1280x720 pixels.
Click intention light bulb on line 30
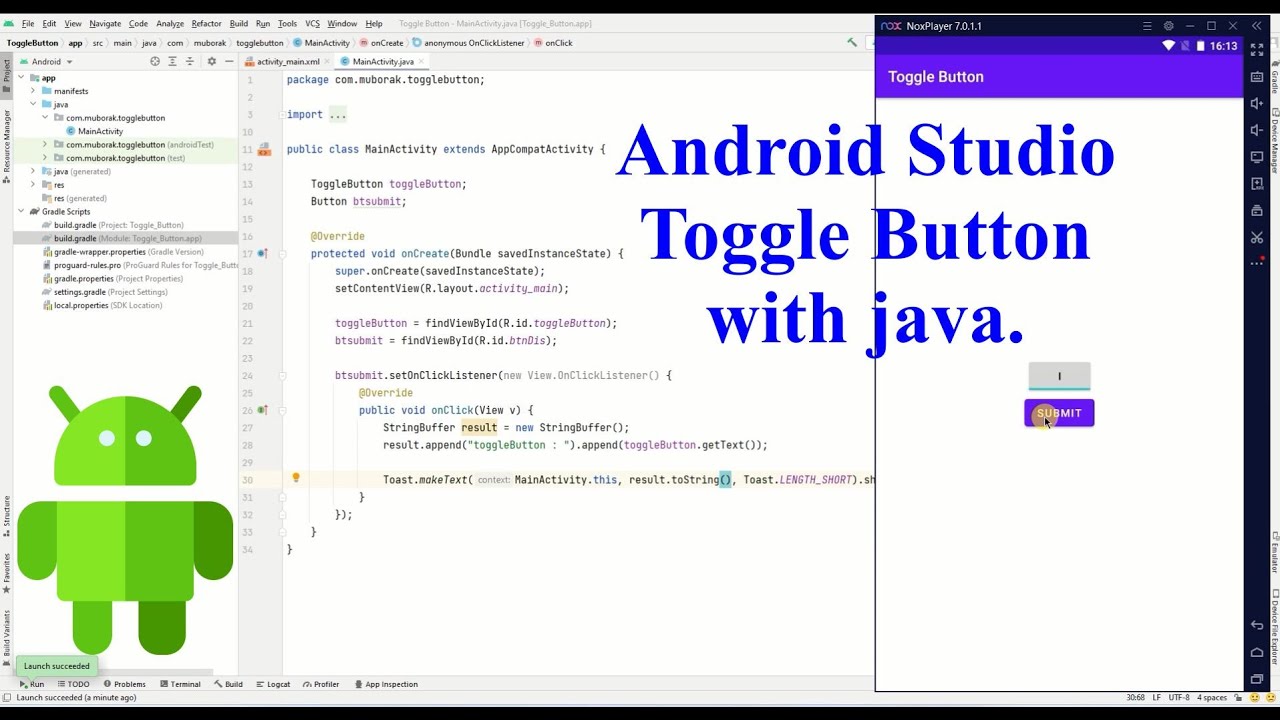(x=296, y=478)
